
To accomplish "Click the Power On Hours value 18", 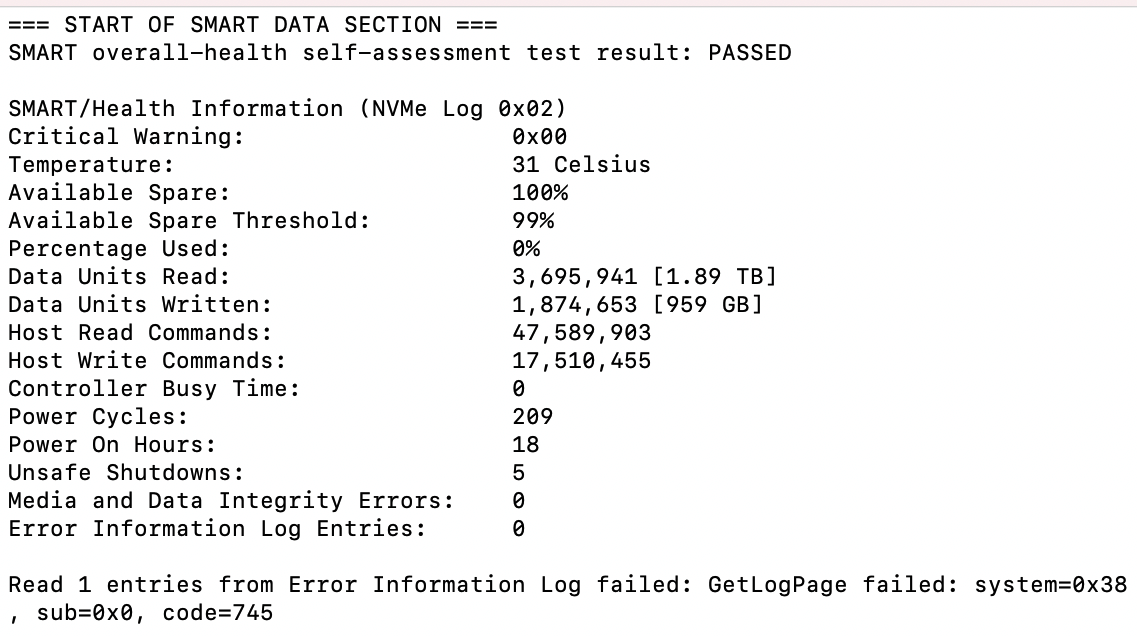I will pyautogui.click(x=526, y=445).
